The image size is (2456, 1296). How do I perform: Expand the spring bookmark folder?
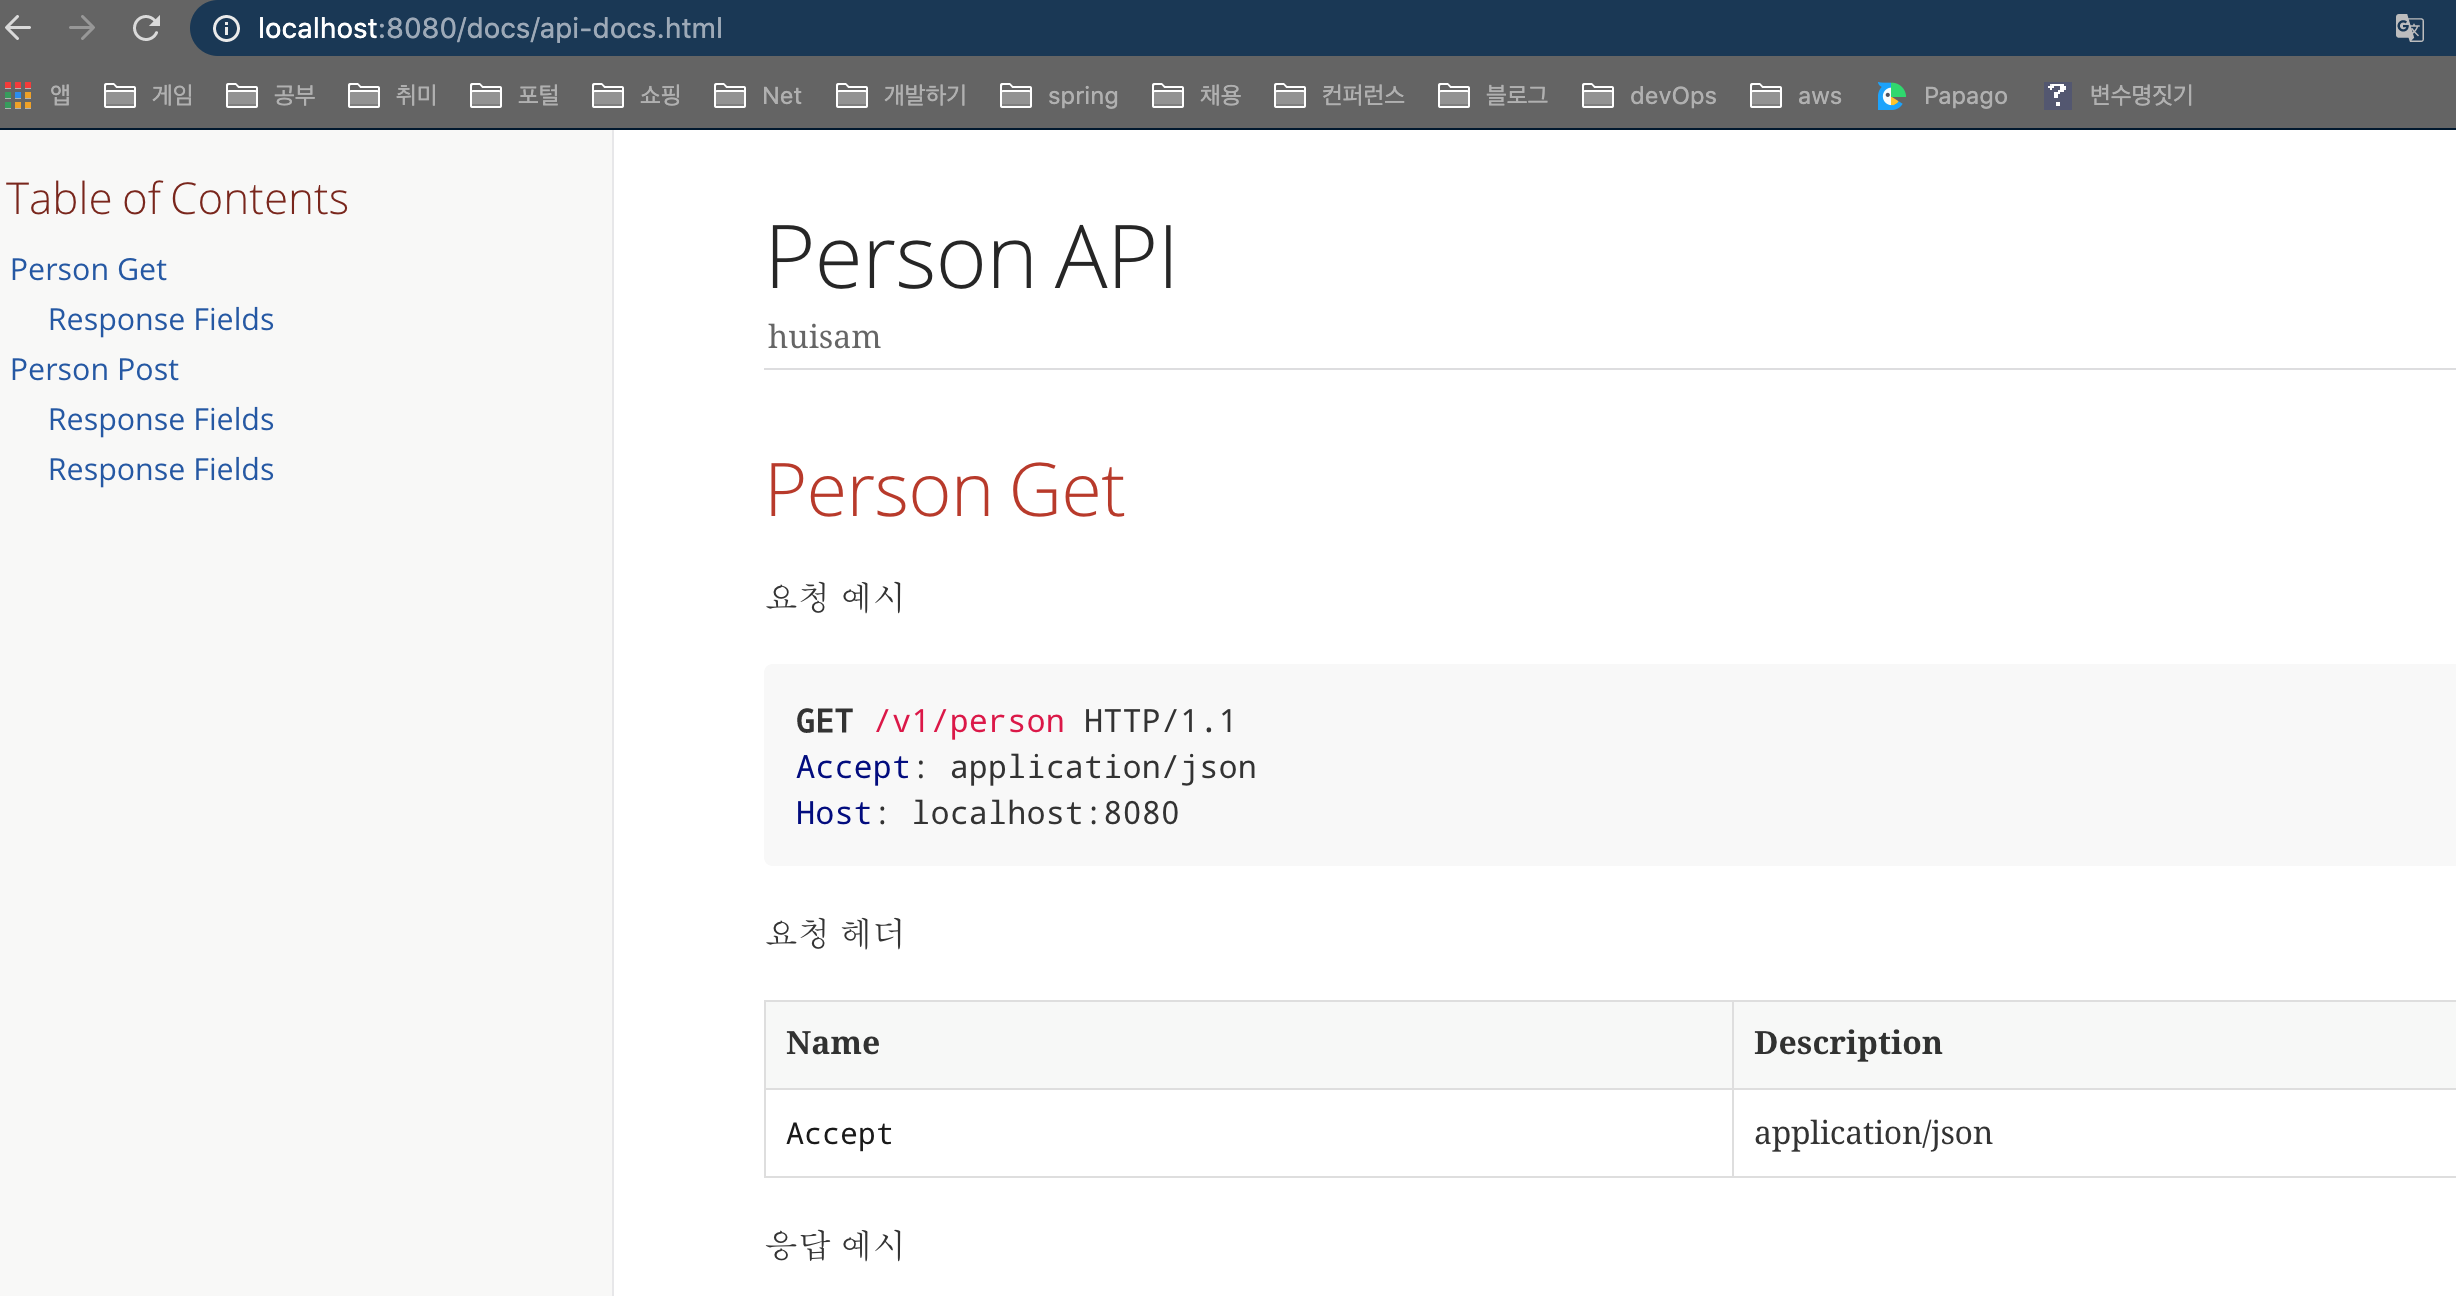pyautogui.click(x=1059, y=95)
